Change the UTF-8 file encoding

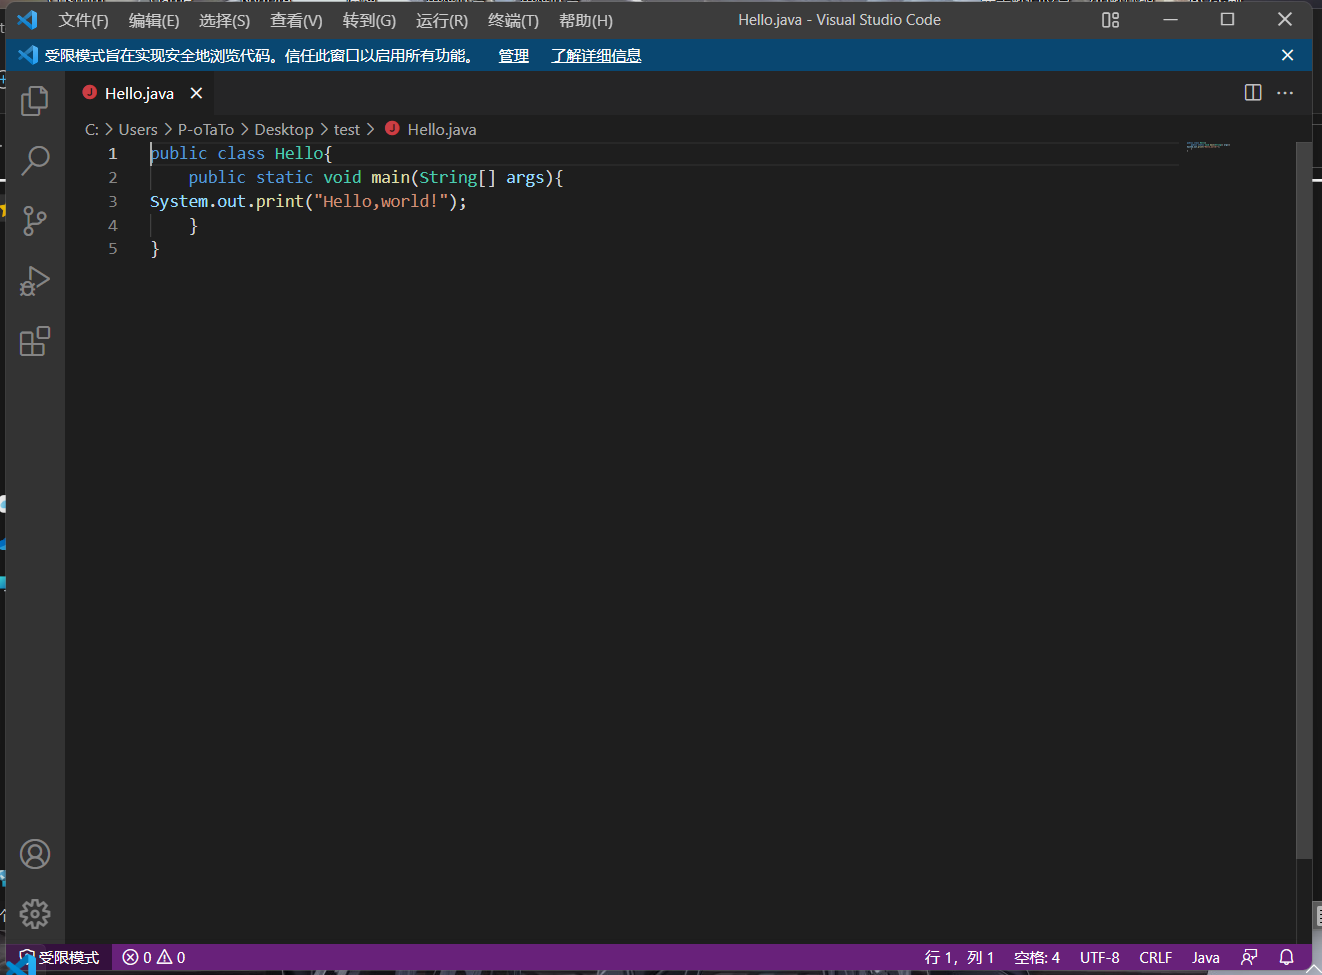1099,957
